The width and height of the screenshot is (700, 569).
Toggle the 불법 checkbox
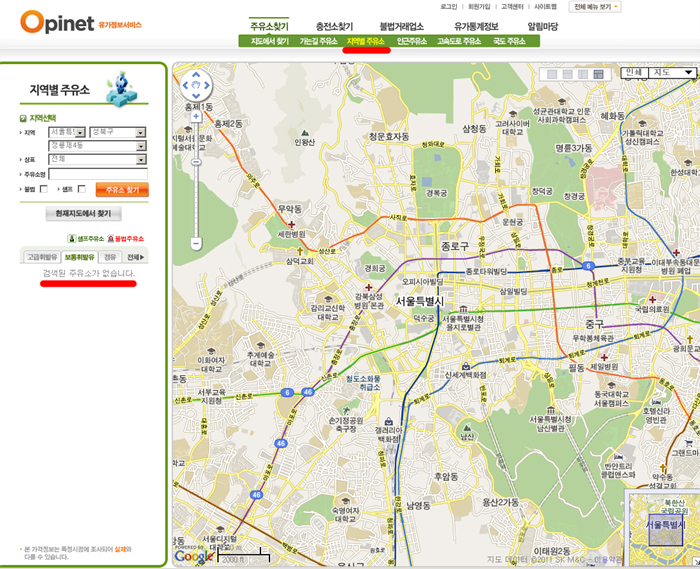[44, 189]
